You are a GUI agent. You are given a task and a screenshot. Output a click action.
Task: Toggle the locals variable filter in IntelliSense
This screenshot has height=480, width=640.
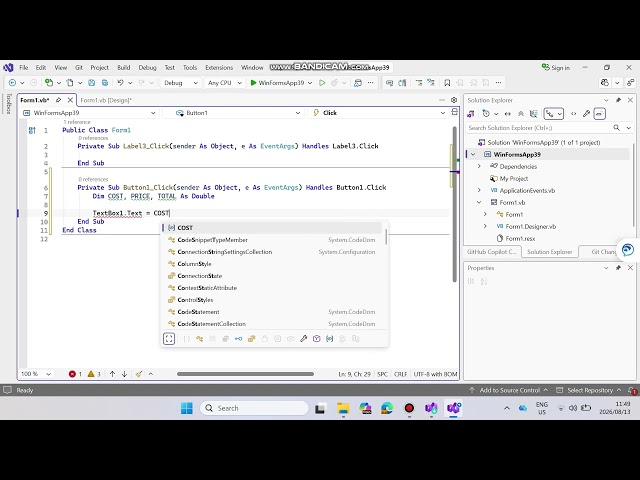click(329, 338)
